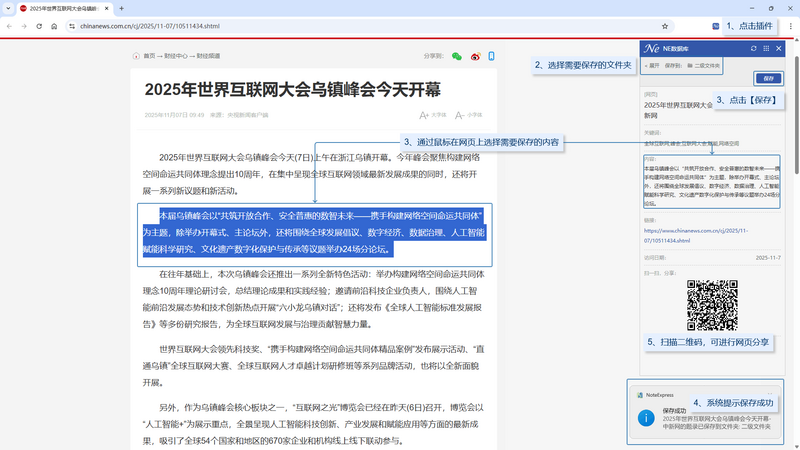Close the chinanews browser tab
This screenshot has height=450, width=800.
tap(107, 9)
